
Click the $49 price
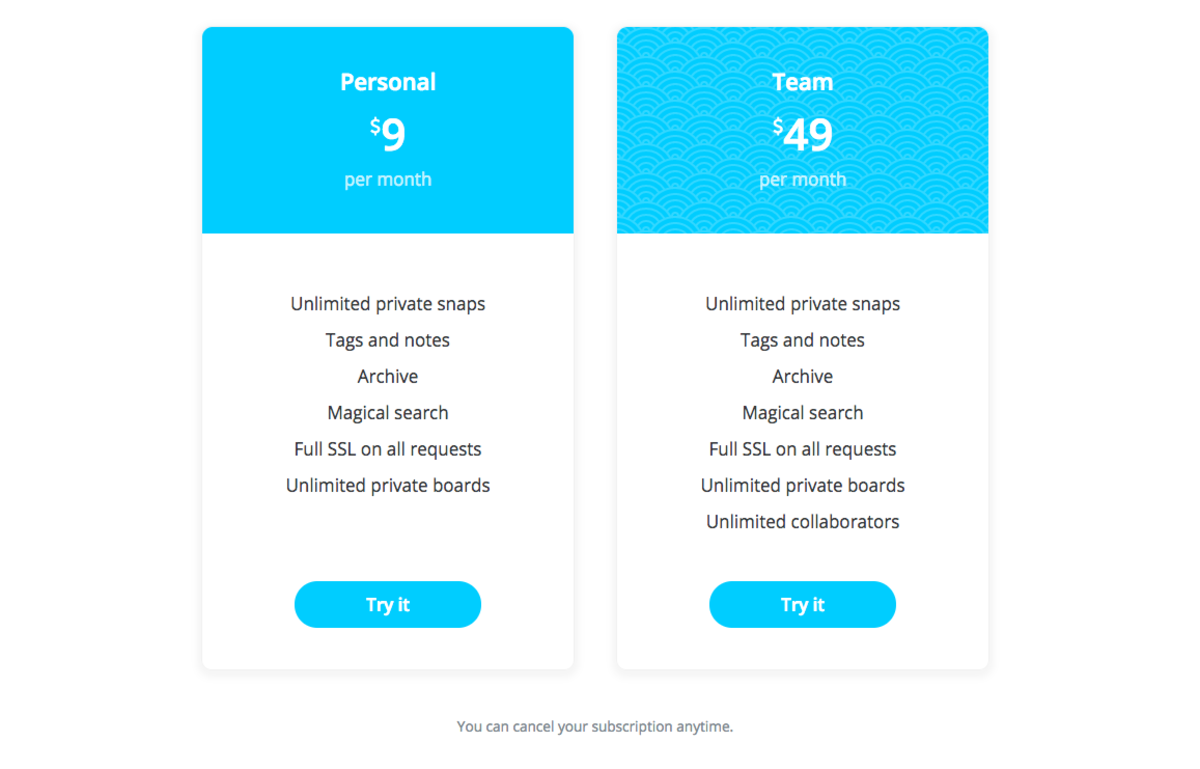(803, 134)
